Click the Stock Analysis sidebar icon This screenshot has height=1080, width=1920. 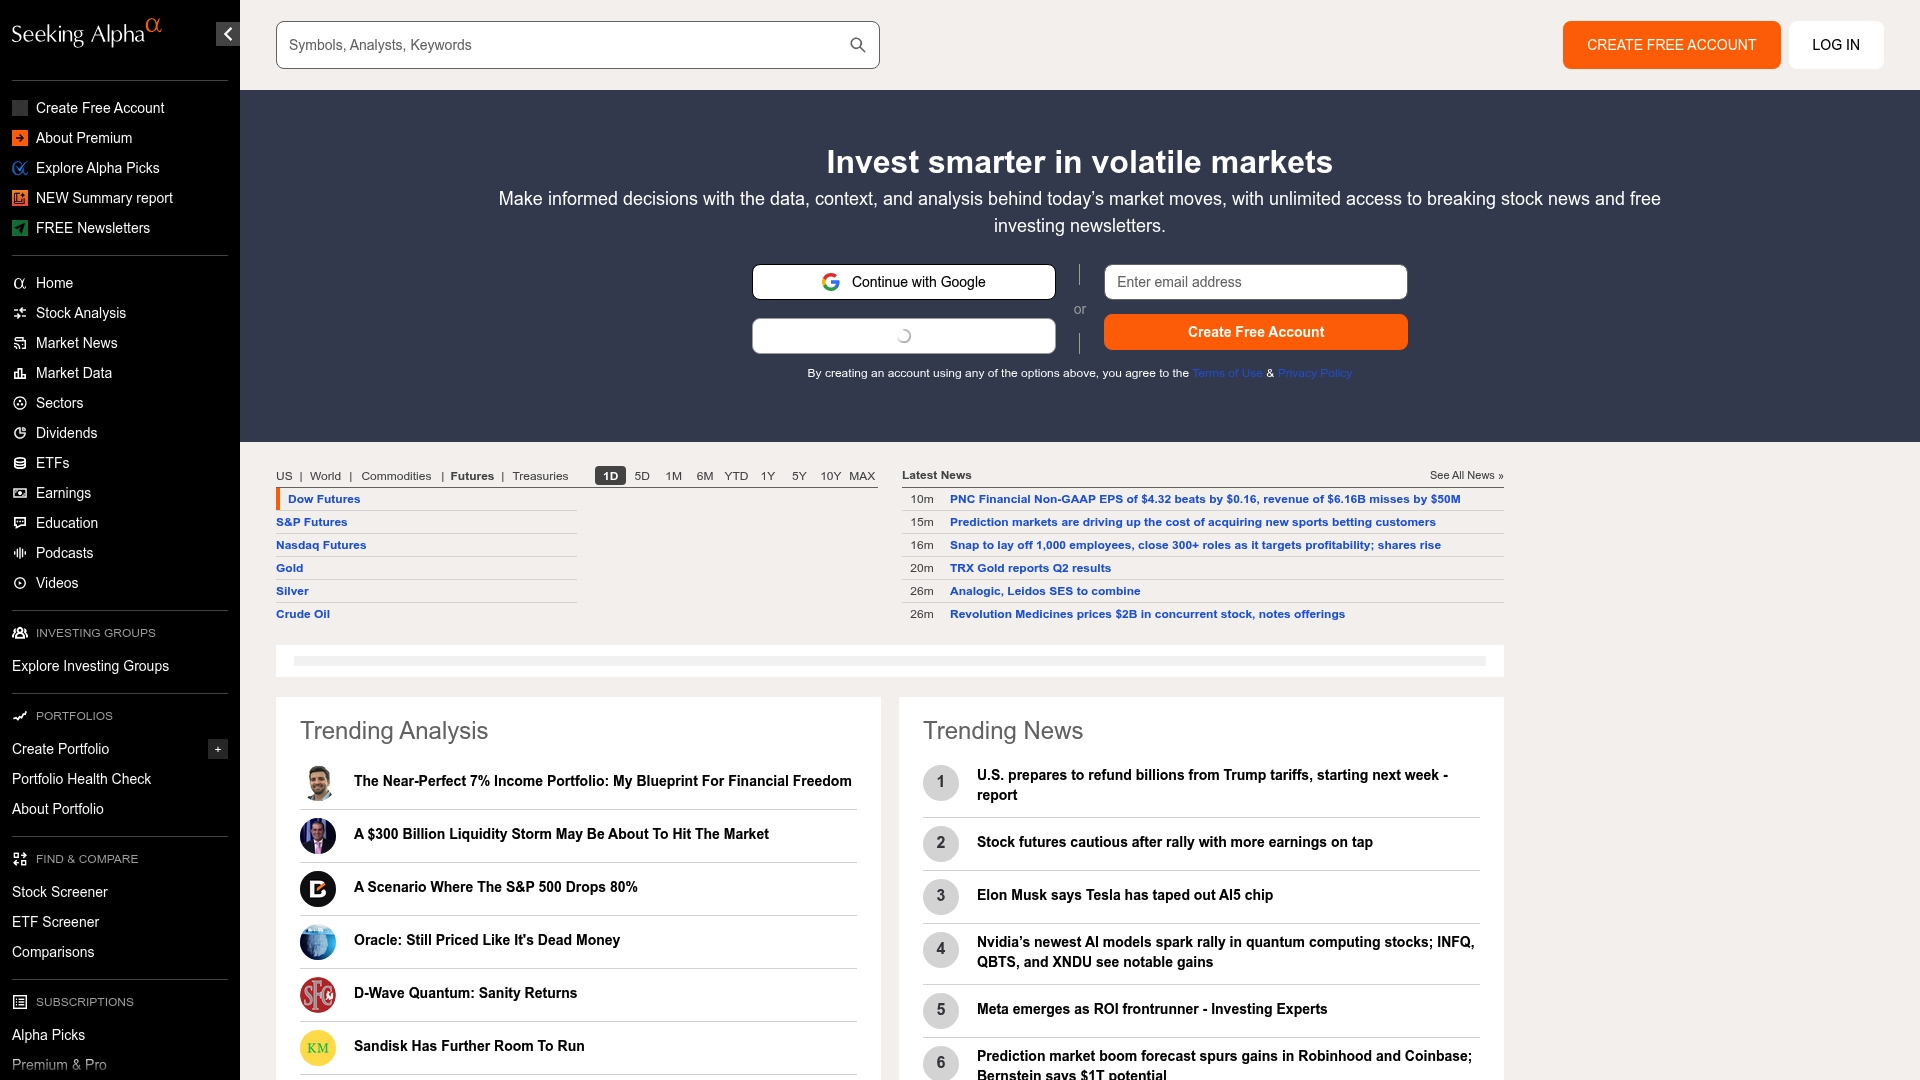(x=20, y=313)
